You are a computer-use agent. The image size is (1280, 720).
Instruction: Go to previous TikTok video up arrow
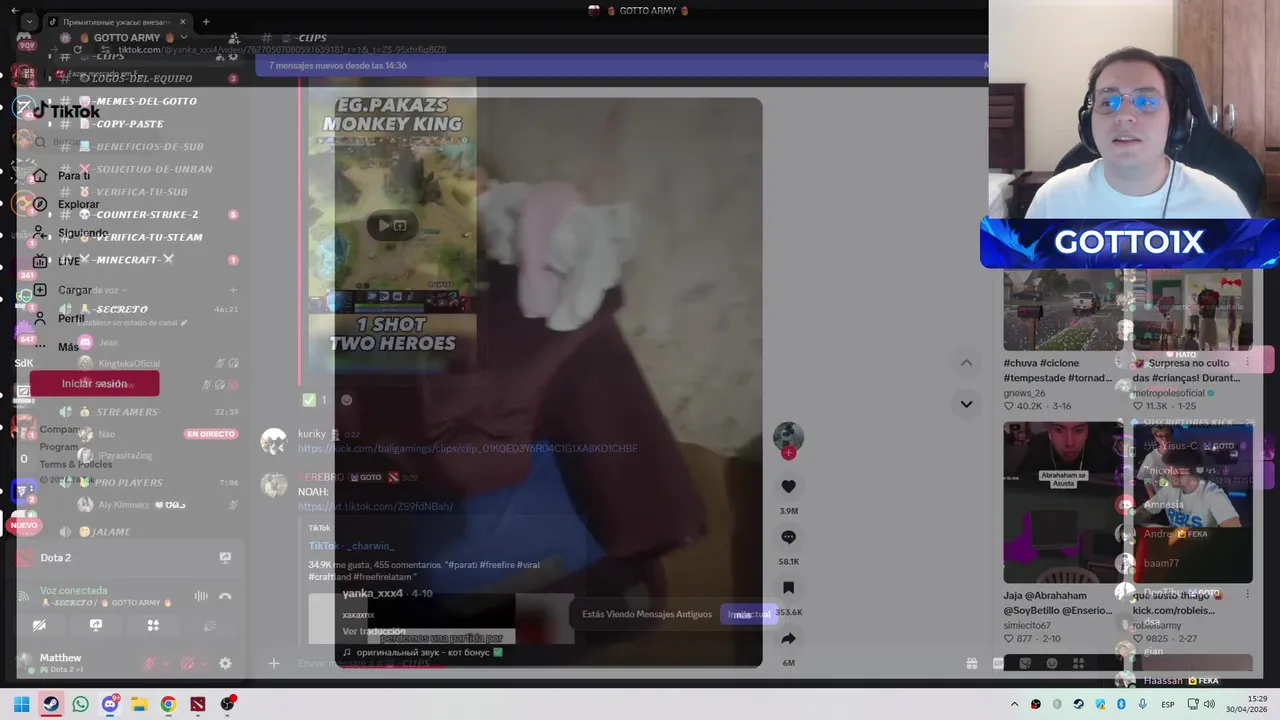point(966,362)
